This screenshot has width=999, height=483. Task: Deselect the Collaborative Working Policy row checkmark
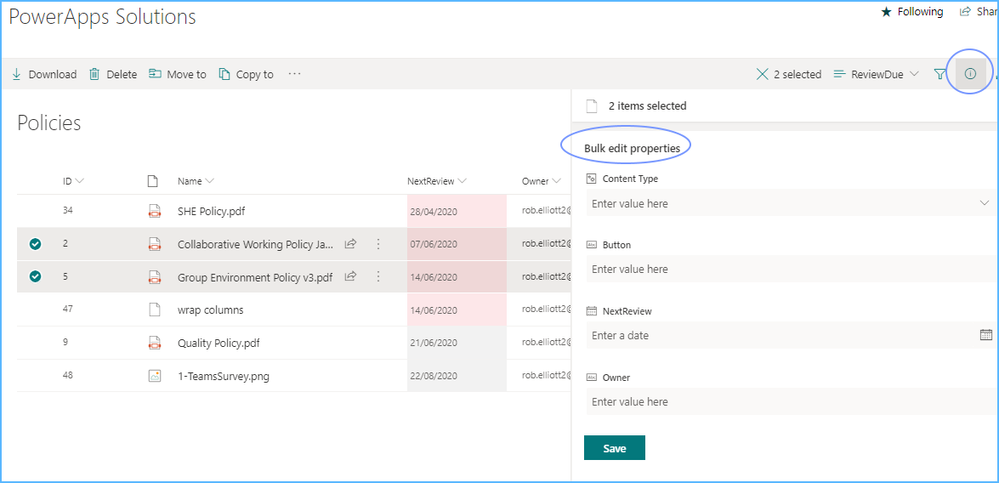point(36,243)
